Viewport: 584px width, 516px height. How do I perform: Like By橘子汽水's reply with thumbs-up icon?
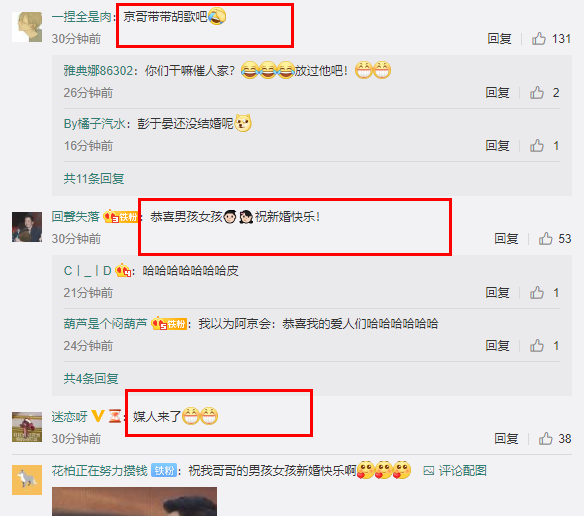coord(537,145)
